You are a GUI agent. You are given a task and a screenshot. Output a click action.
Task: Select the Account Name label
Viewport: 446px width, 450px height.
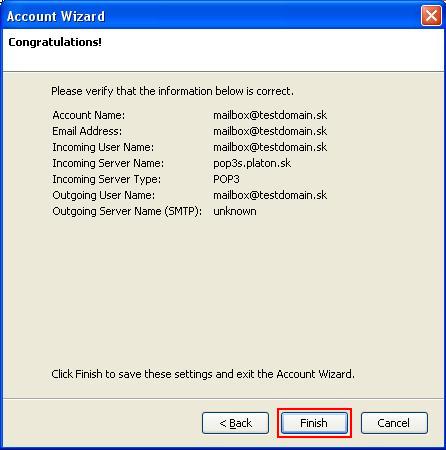tap(89, 115)
